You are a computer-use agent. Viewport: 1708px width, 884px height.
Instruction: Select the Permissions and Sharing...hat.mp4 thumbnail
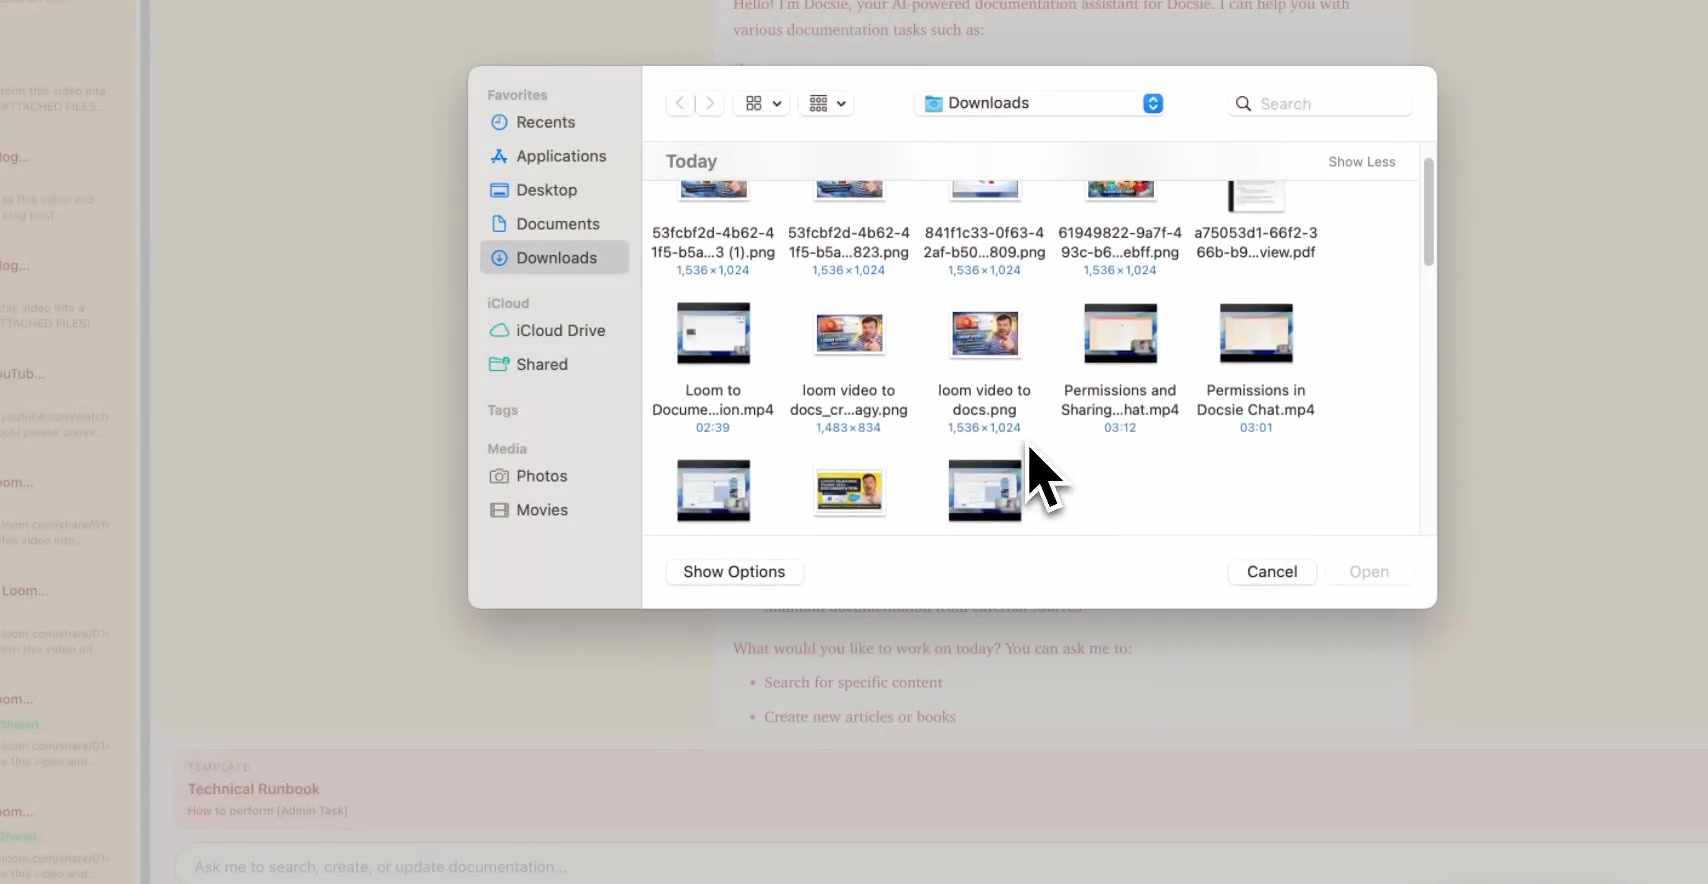tap(1120, 333)
